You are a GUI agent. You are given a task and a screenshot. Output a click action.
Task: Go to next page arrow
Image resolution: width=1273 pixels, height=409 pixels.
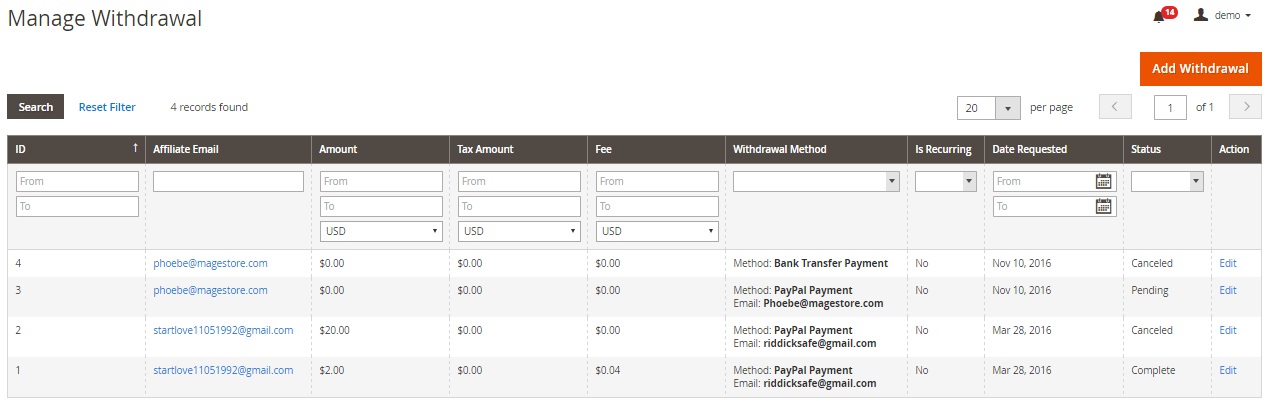(1245, 107)
